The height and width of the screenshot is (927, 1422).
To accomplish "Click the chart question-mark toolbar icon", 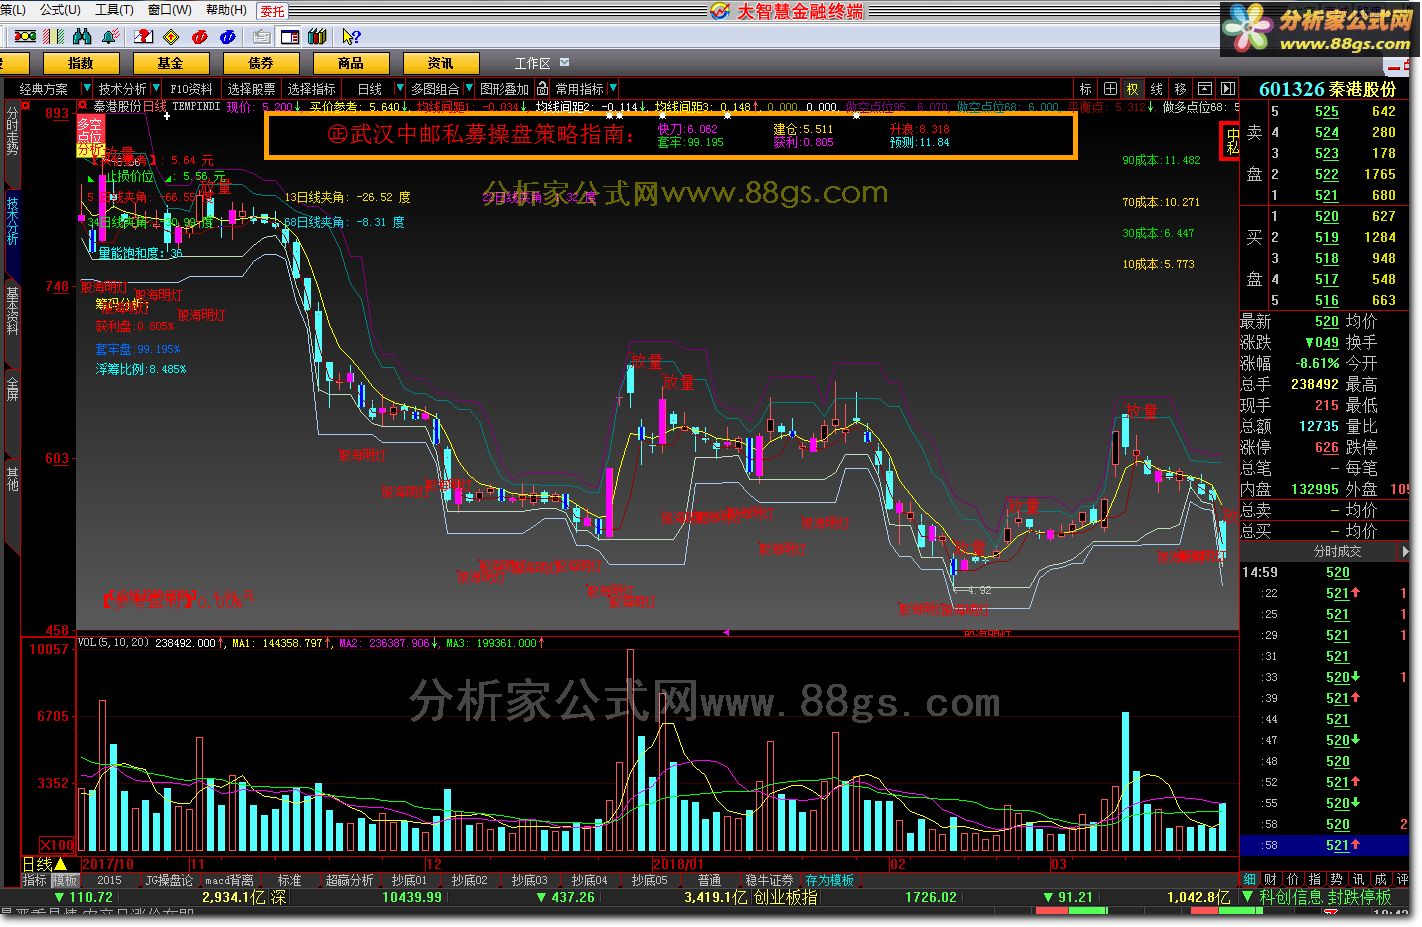I will tap(143, 36).
